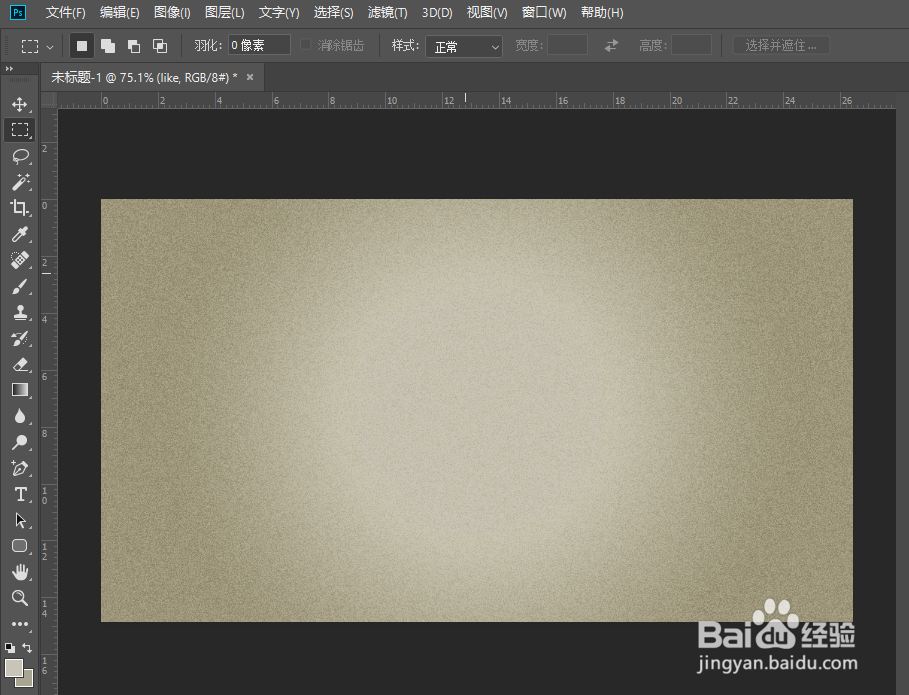This screenshot has width=909, height=695.
Task: Choose the Clone Stamp tool
Action: tap(20, 312)
